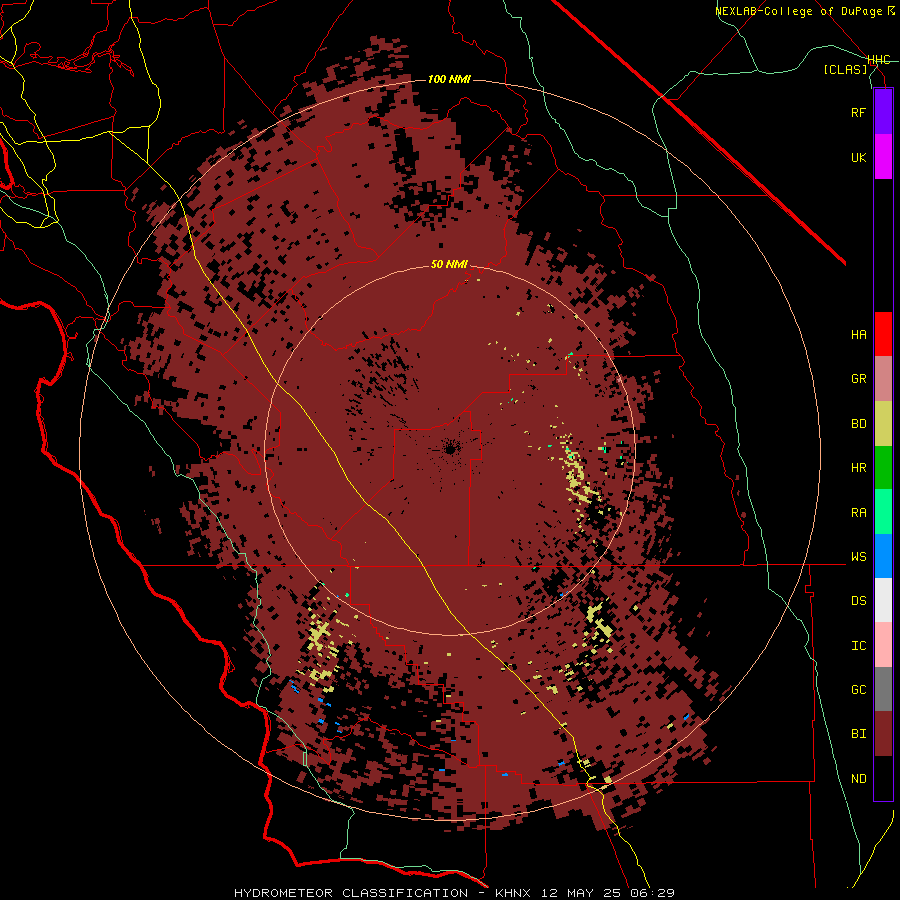Click the RA legend label
900x900 pixels.
(859, 513)
